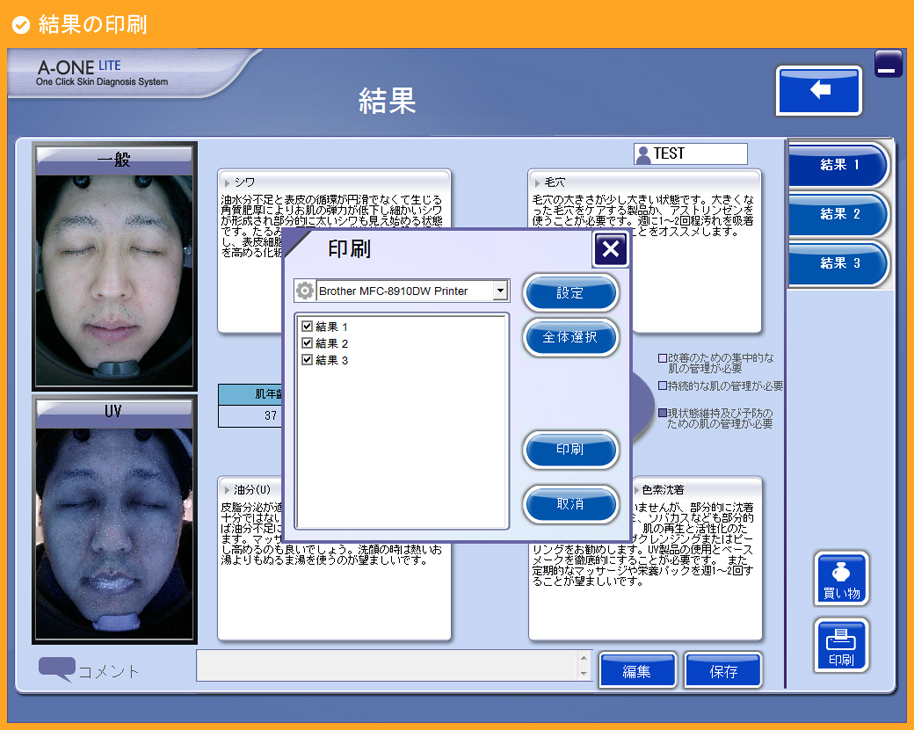Click the user icon next to TEST

tap(643, 154)
